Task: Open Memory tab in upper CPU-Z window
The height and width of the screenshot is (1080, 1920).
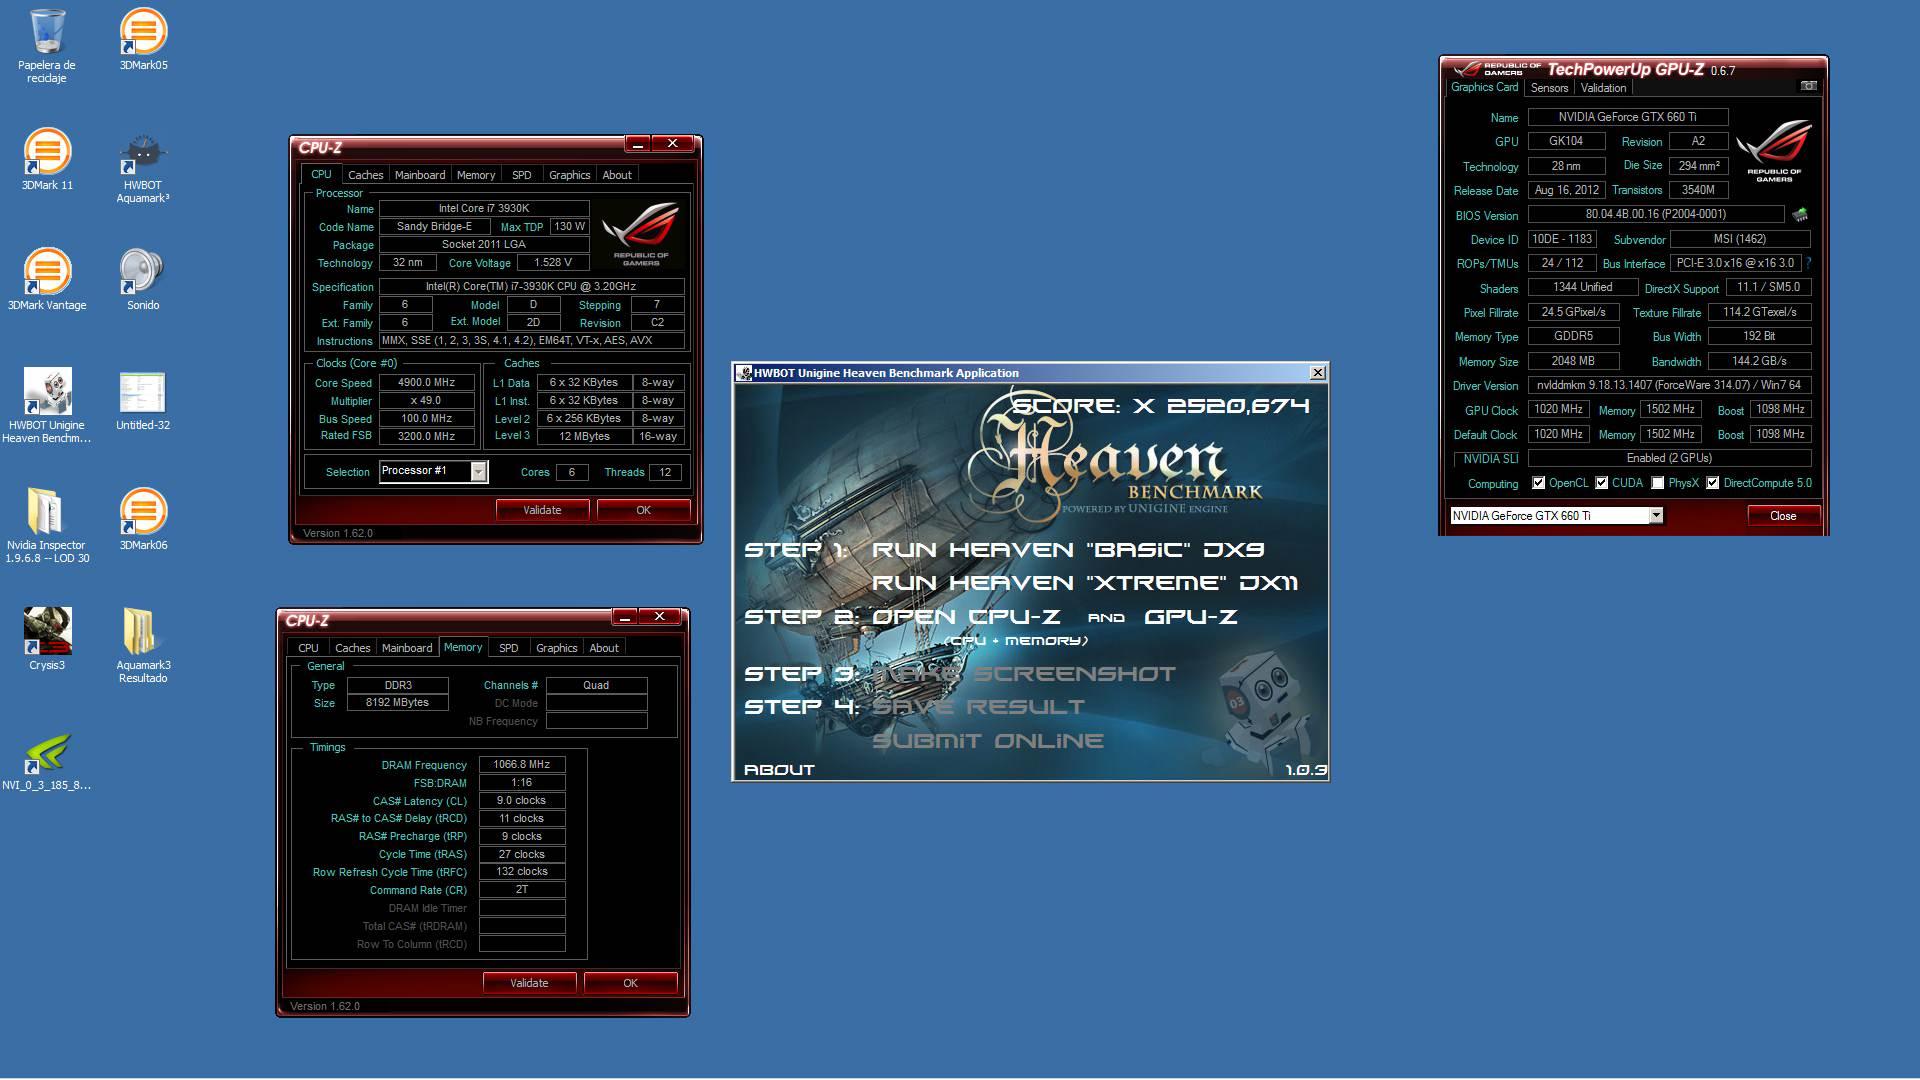Action: (476, 175)
